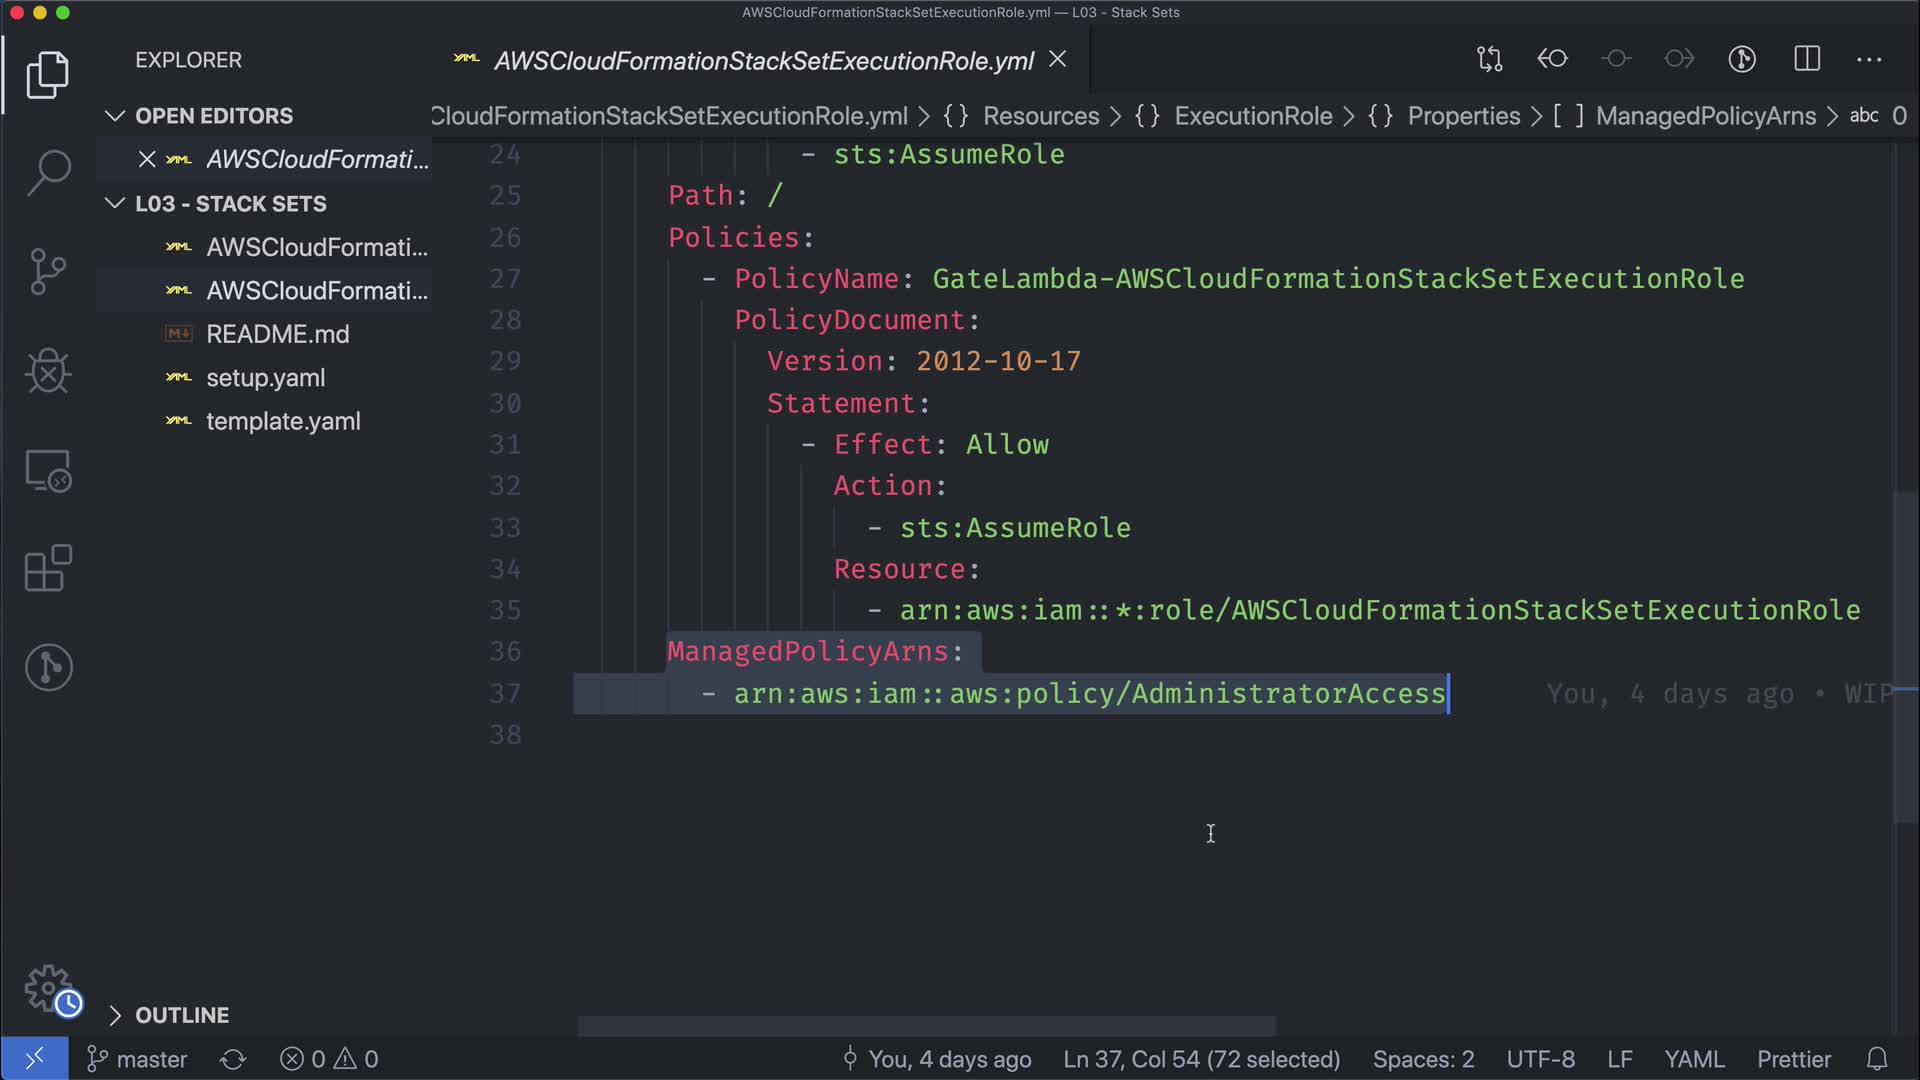Screen dimensions: 1920x1080
Task: Open the Run and Debug view
Action: coord(48,371)
